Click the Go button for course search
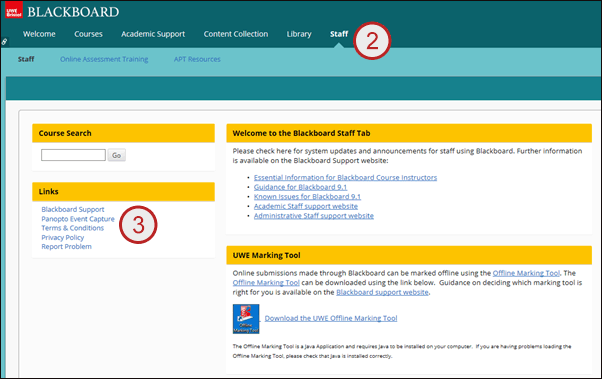Image resolution: width=602 pixels, height=379 pixels. tap(116, 155)
